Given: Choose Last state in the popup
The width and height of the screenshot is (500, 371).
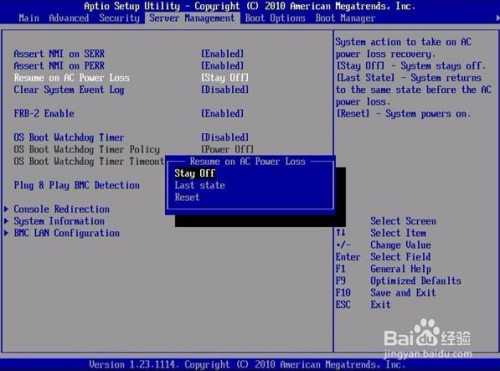Looking at the screenshot, I should tap(200, 185).
